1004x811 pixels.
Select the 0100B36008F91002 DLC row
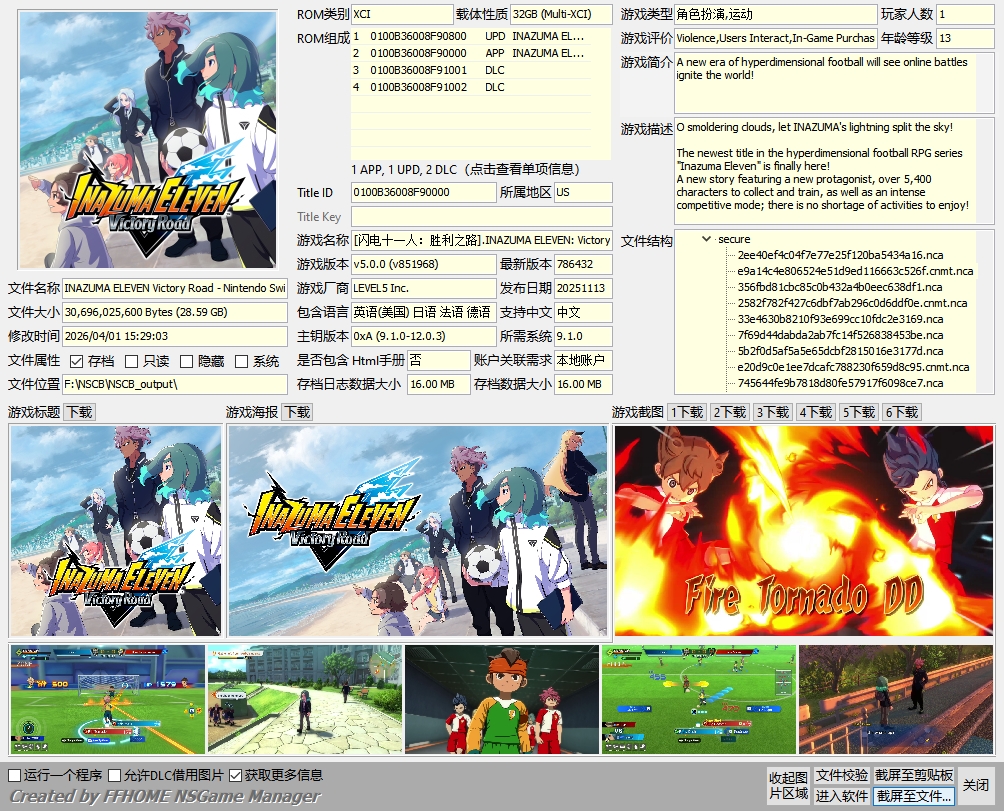[468, 87]
